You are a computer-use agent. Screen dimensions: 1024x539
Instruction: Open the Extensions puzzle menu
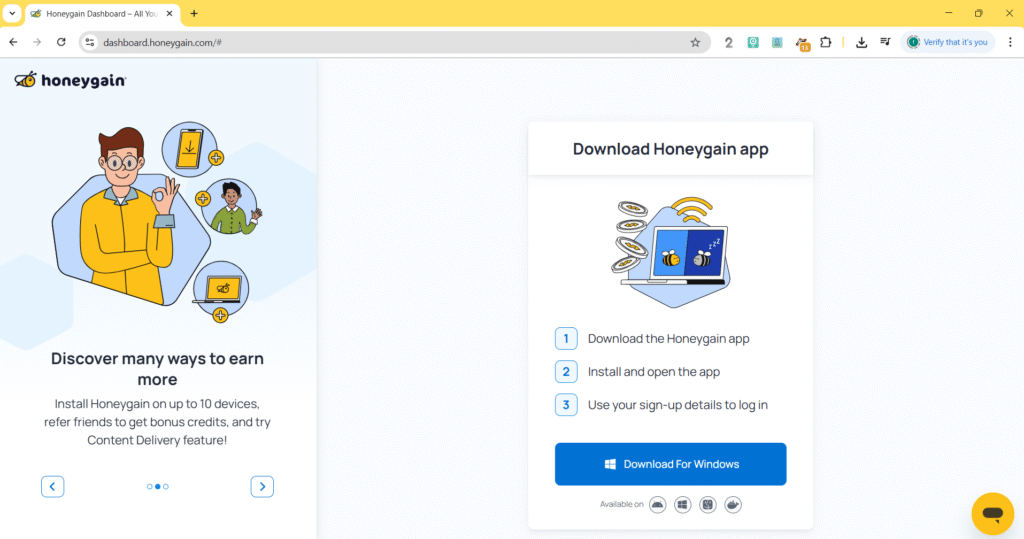(825, 42)
